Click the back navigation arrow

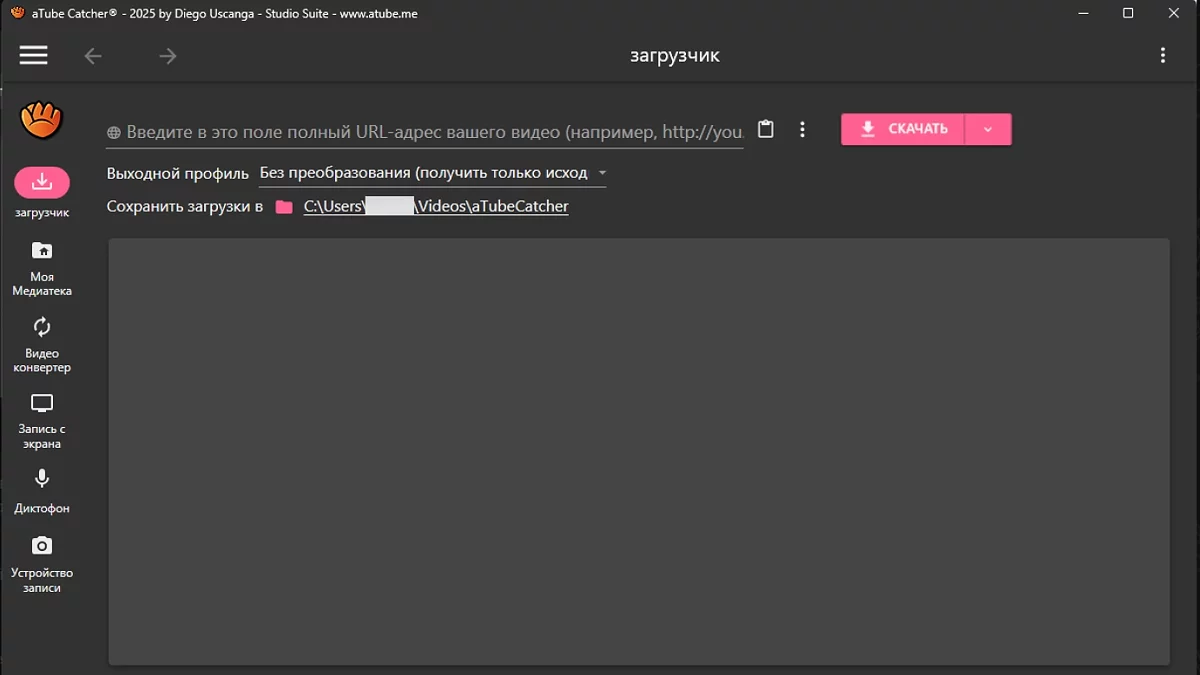click(93, 56)
